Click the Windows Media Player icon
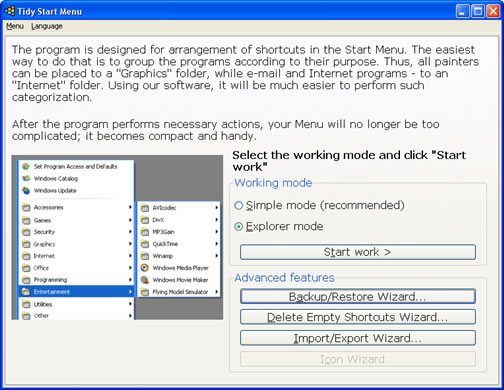The width and height of the screenshot is (504, 390). (x=145, y=268)
